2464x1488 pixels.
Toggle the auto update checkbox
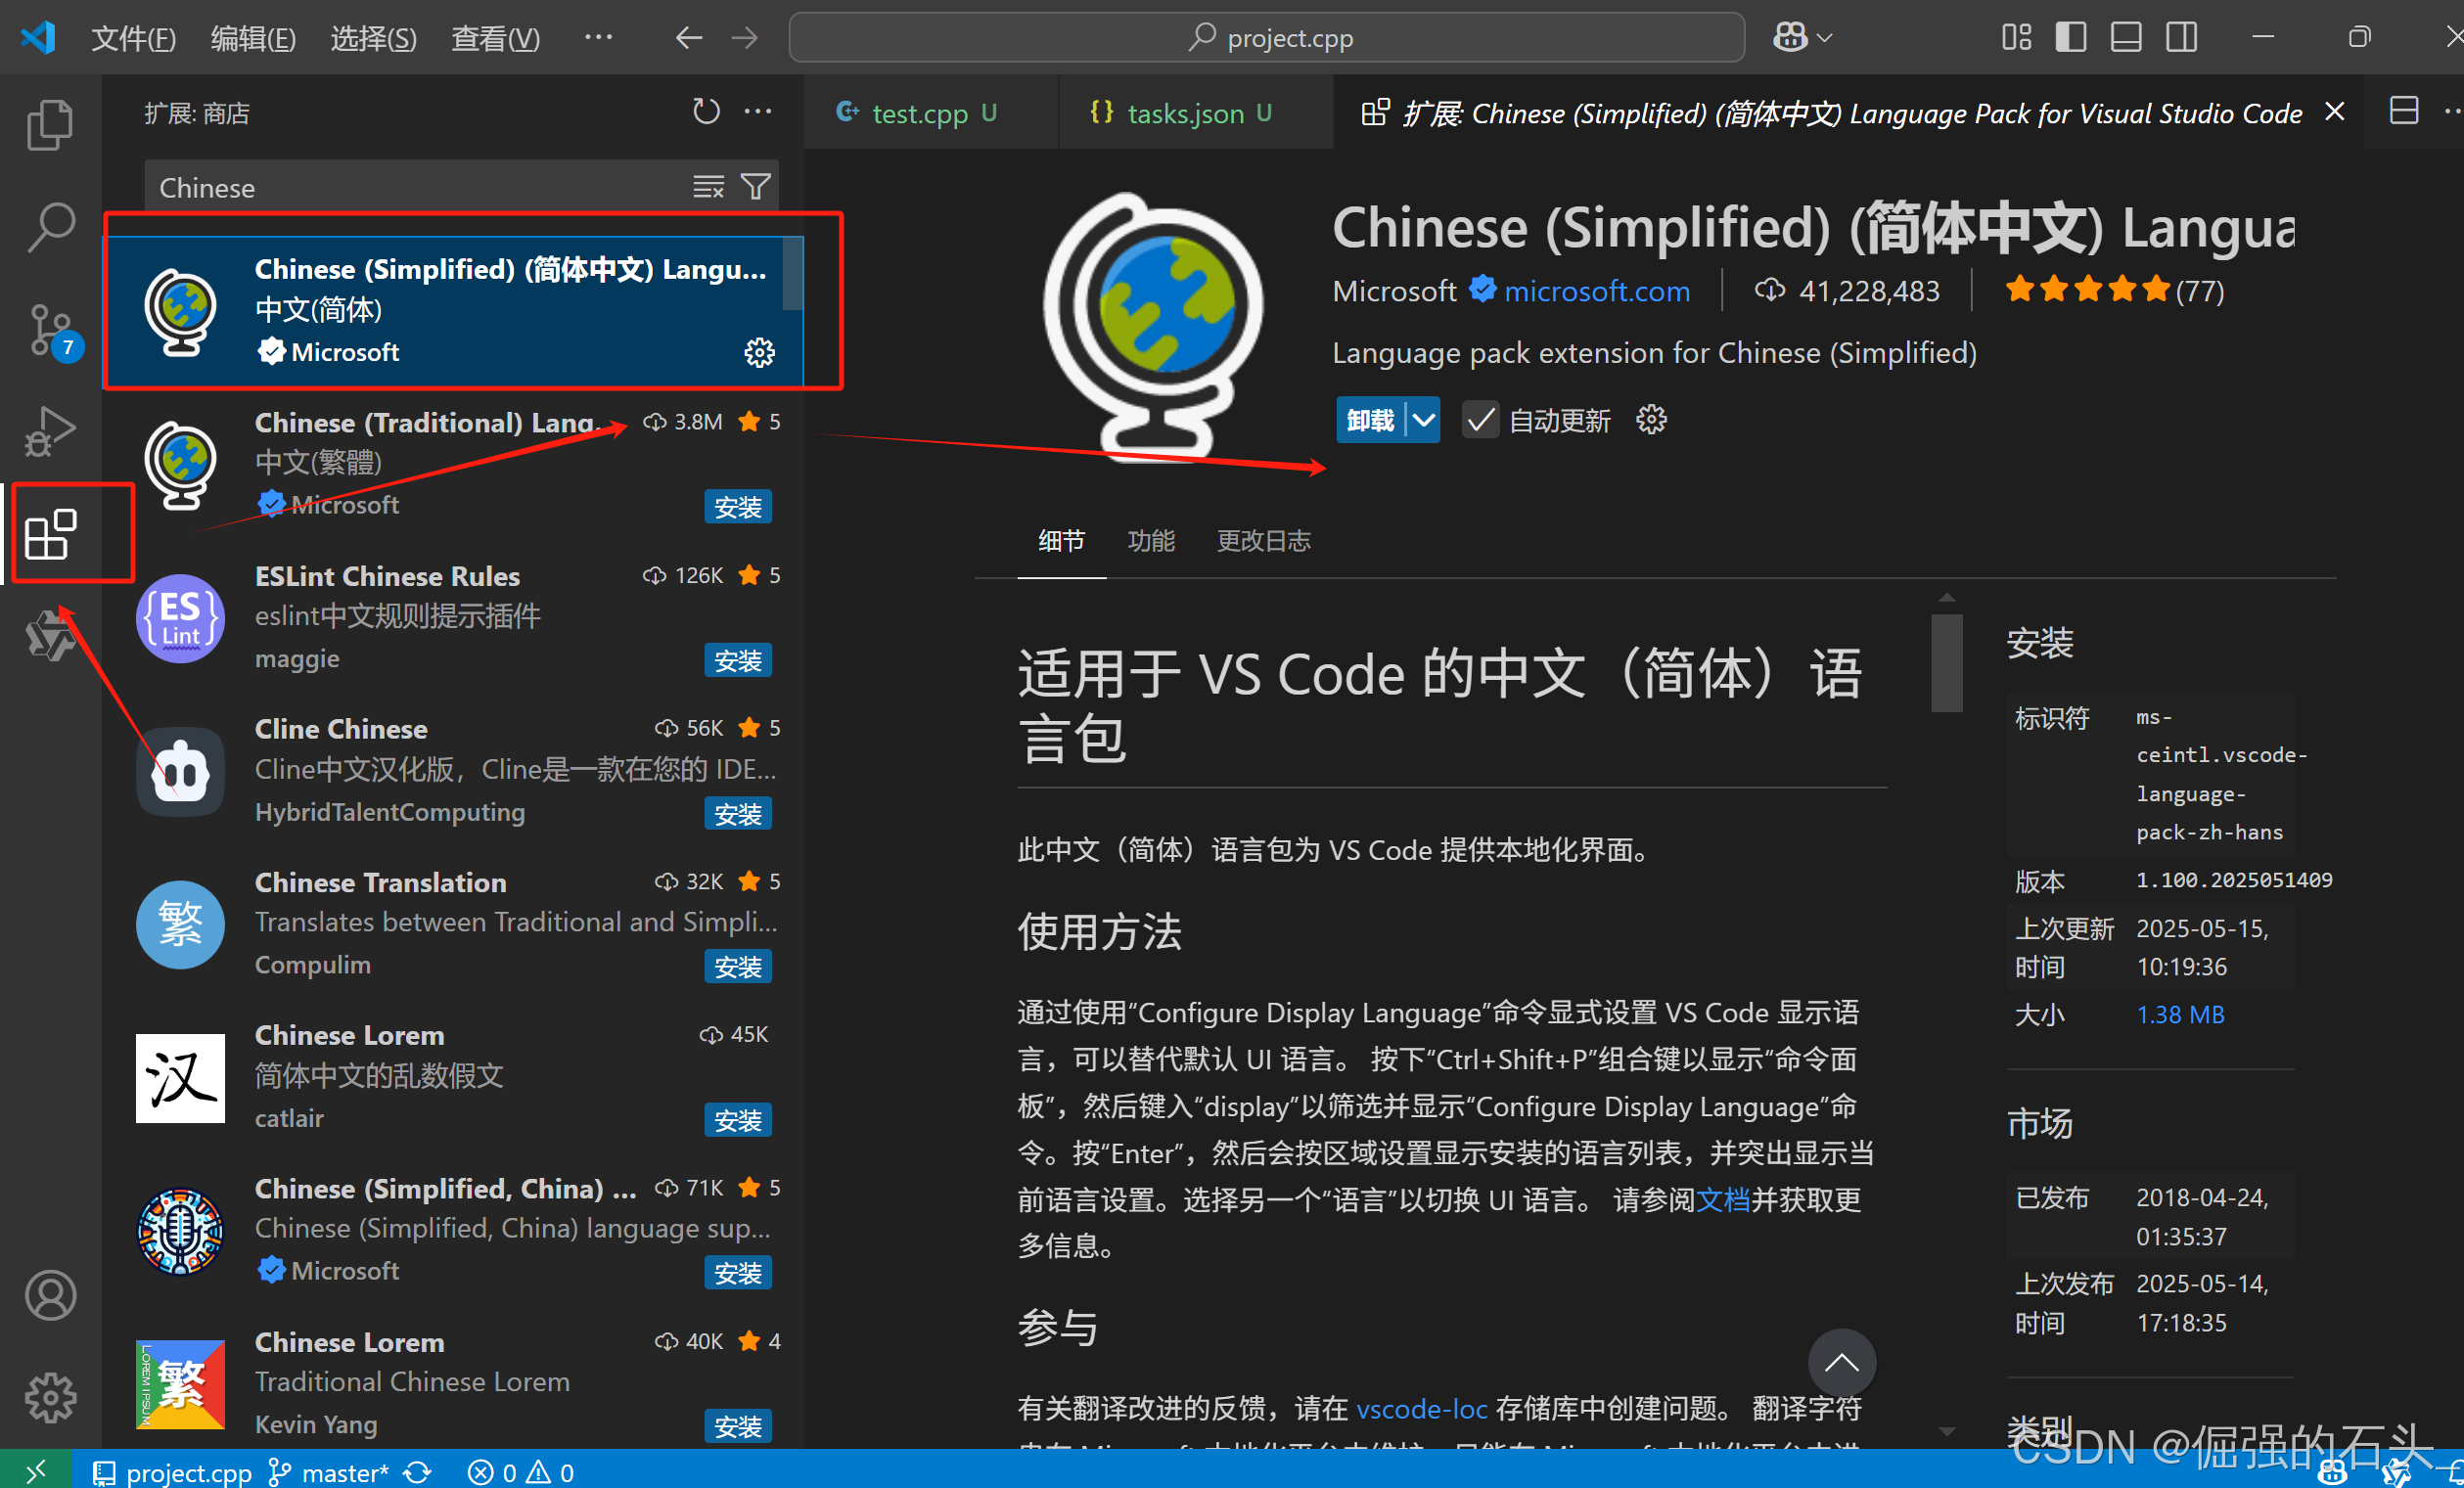[x=1480, y=420]
